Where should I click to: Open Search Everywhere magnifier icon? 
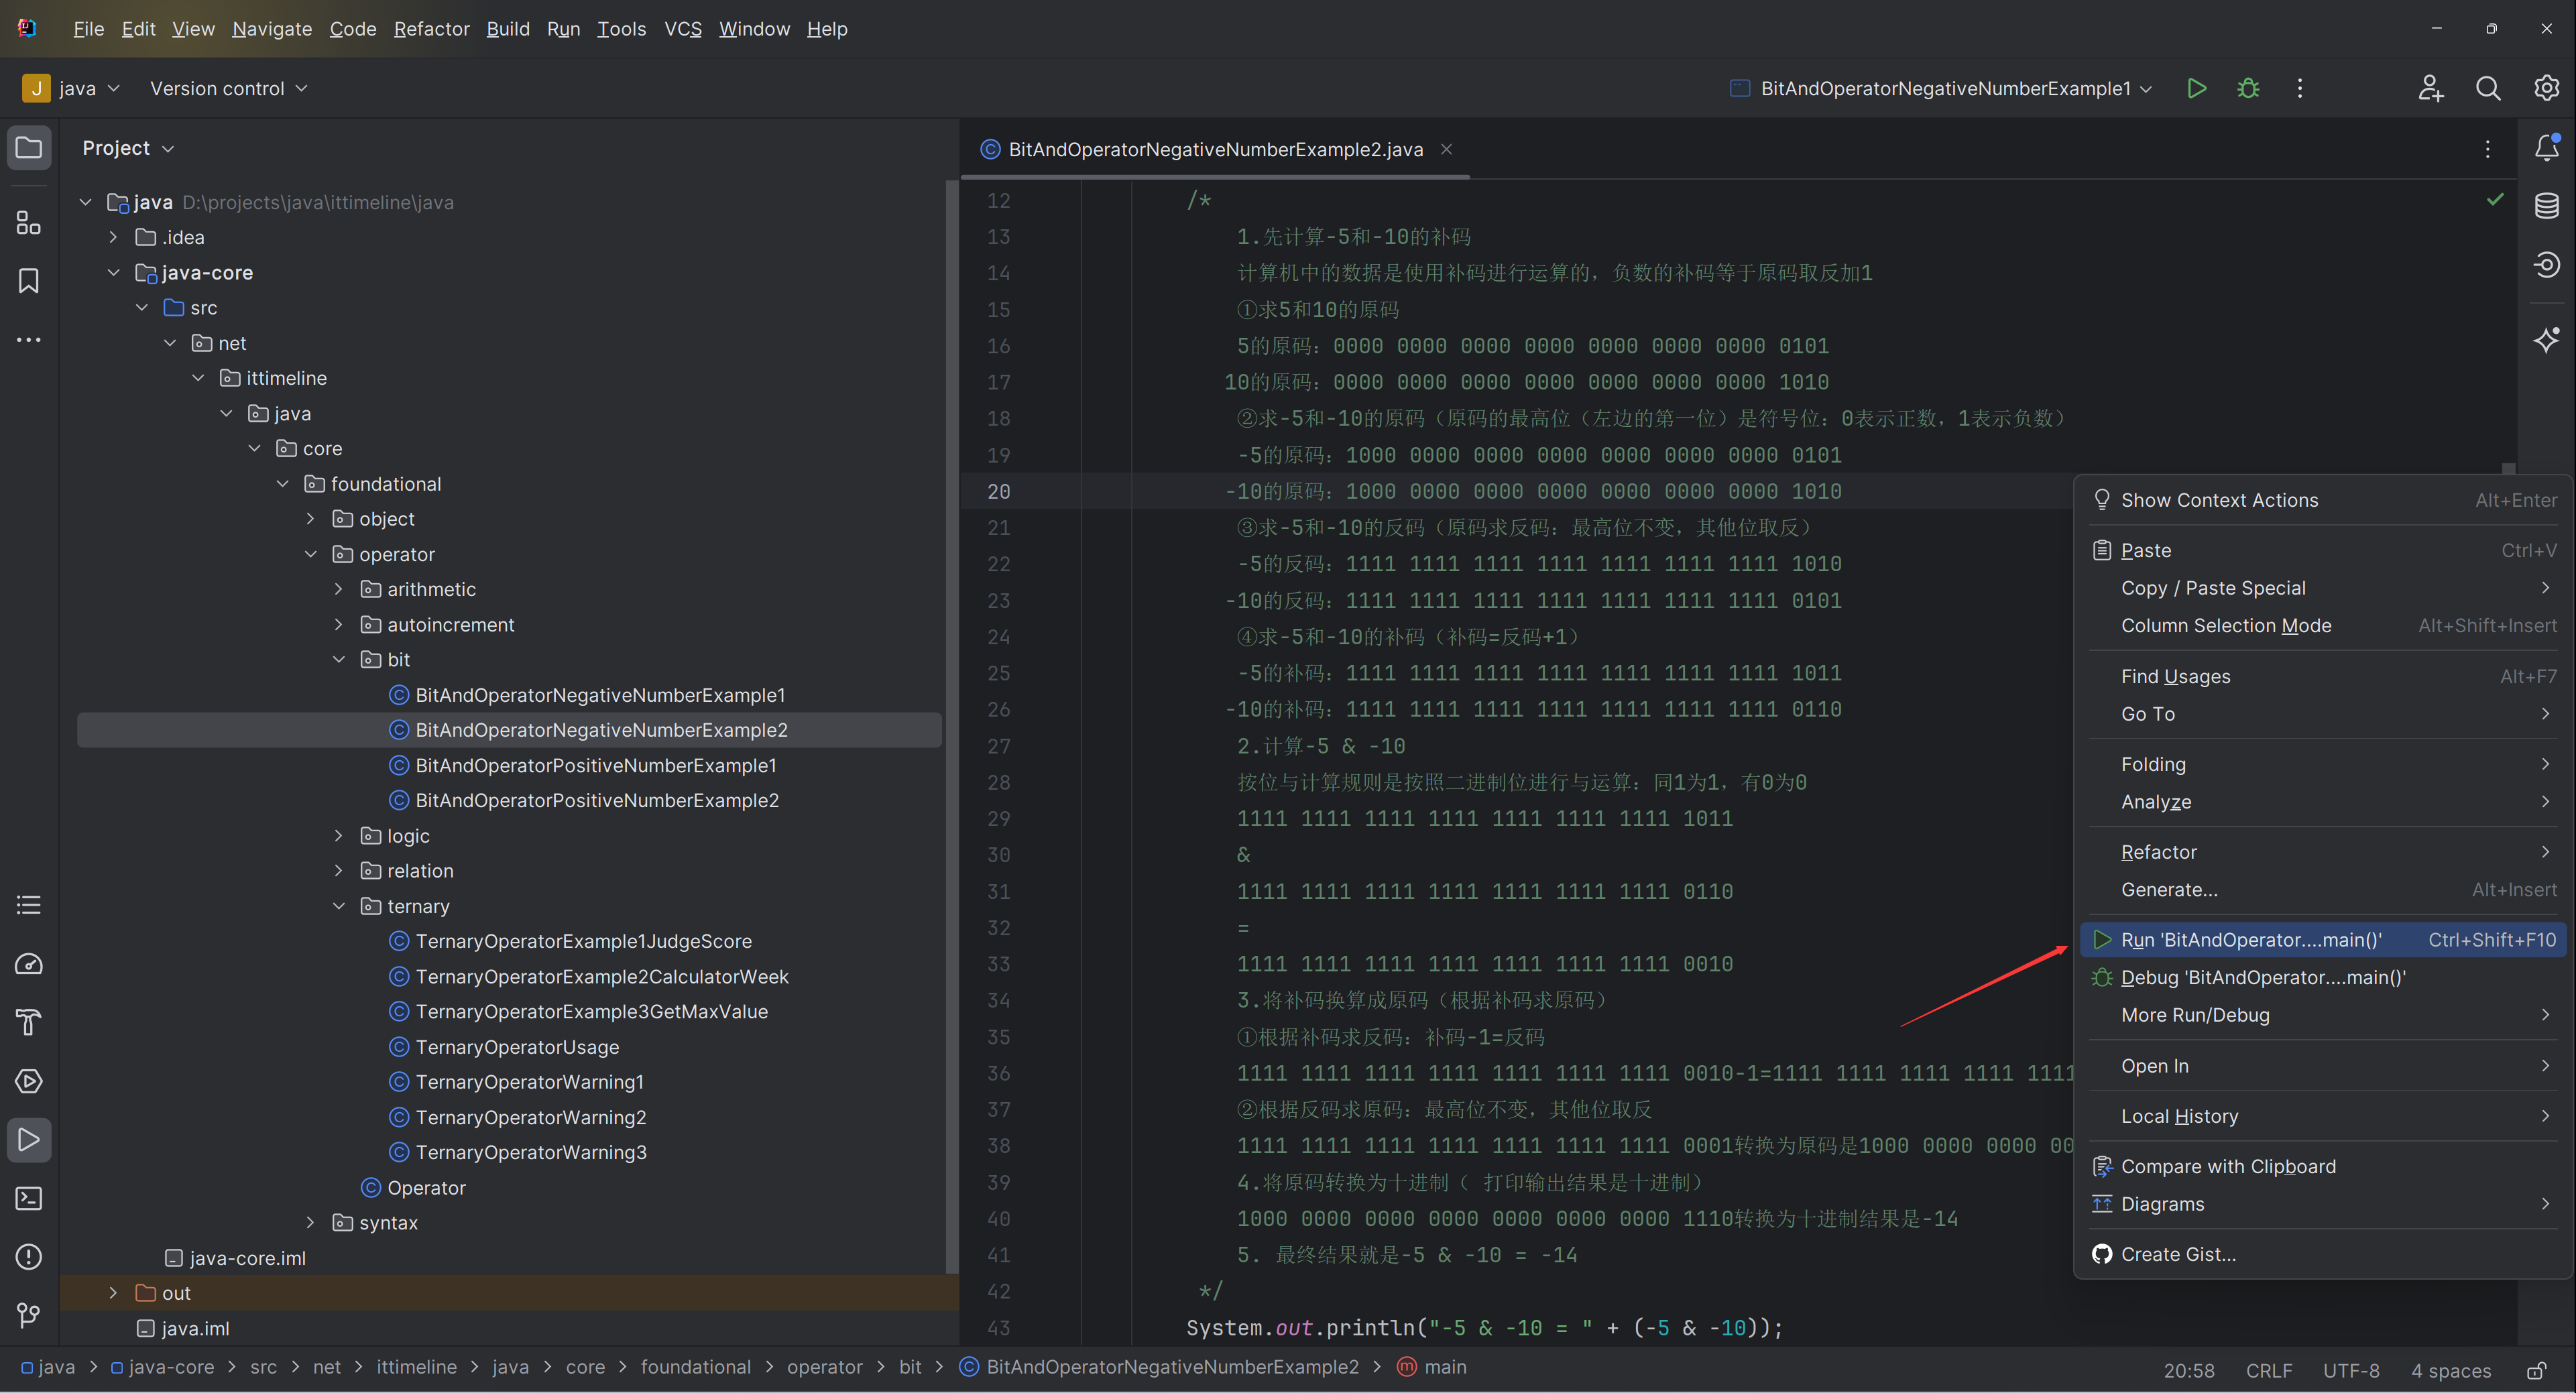pyautogui.click(x=2488, y=88)
